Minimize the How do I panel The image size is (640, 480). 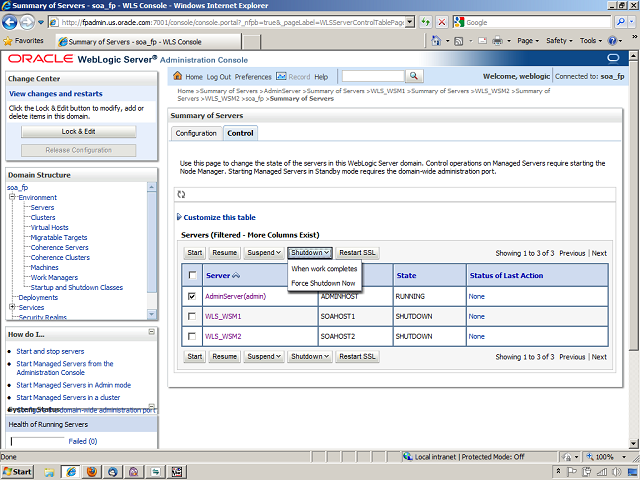click(x=150, y=334)
